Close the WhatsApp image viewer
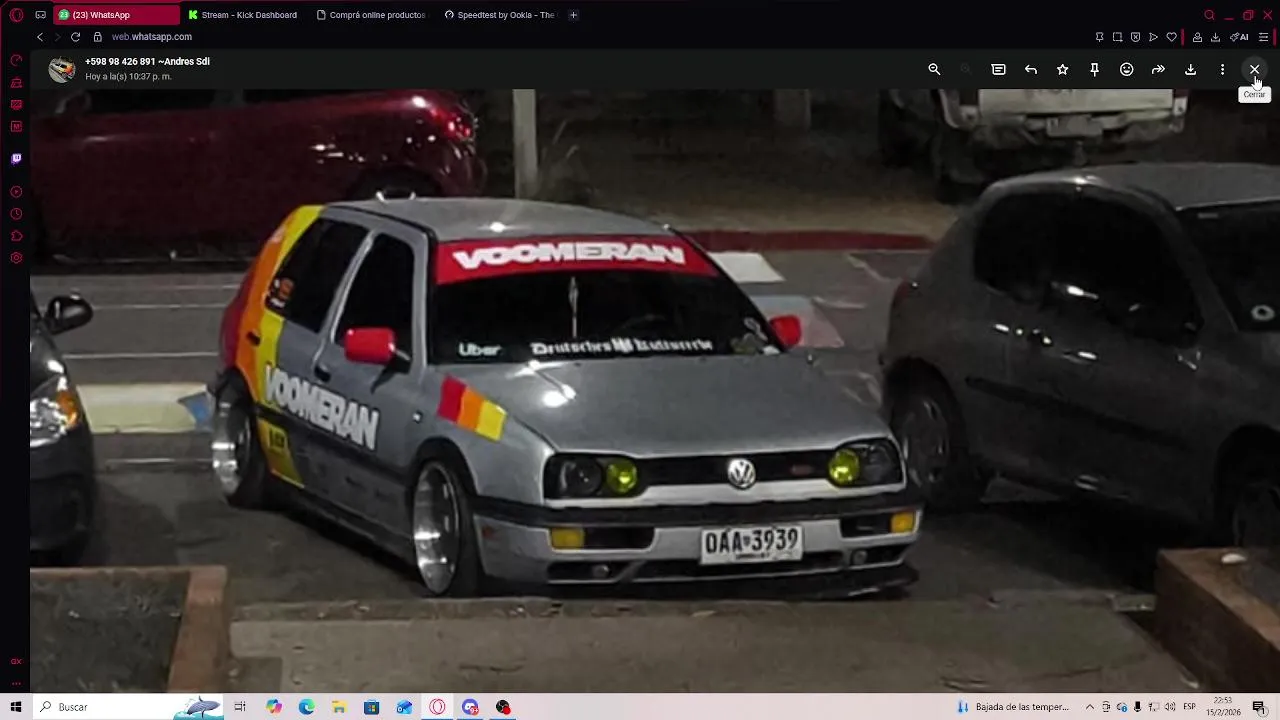The image size is (1280, 720). coord(1254,69)
